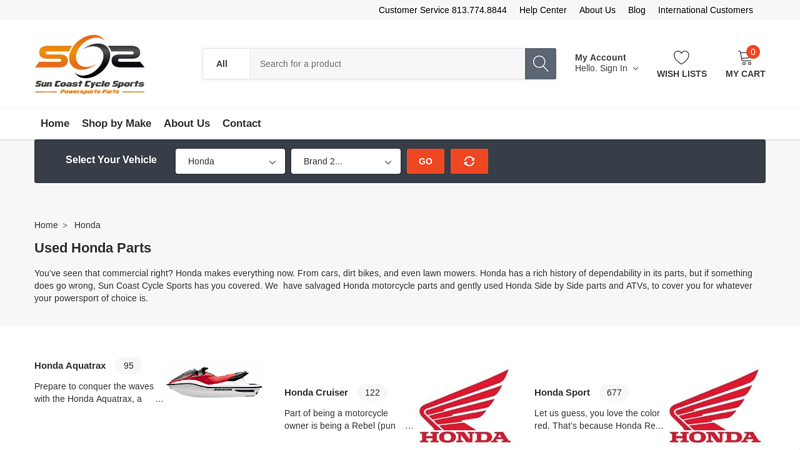Open the Help Center link
Viewport: 800px width, 450px height.
click(542, 10)
